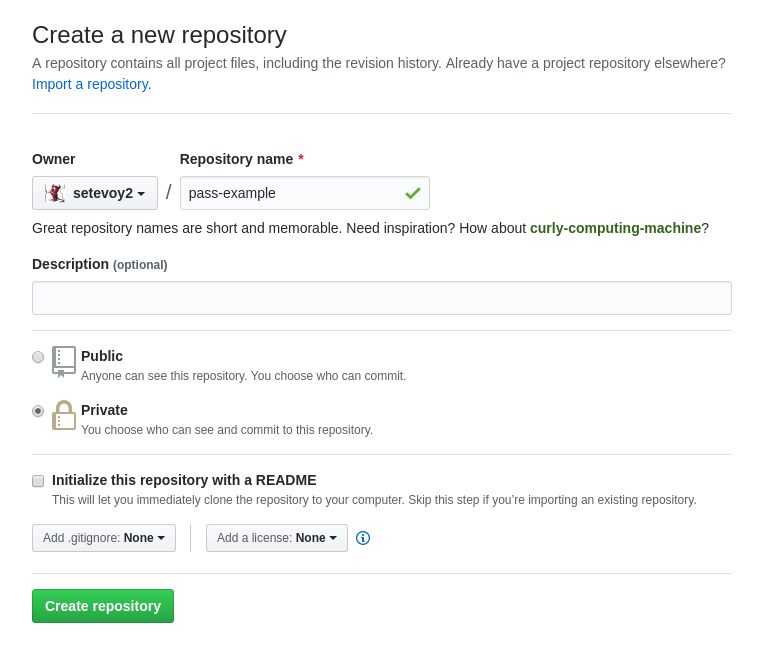Viewport: 761px width, 653px height.
Task: Focus the Repository name input field
Action: click(x=305, y=193)
